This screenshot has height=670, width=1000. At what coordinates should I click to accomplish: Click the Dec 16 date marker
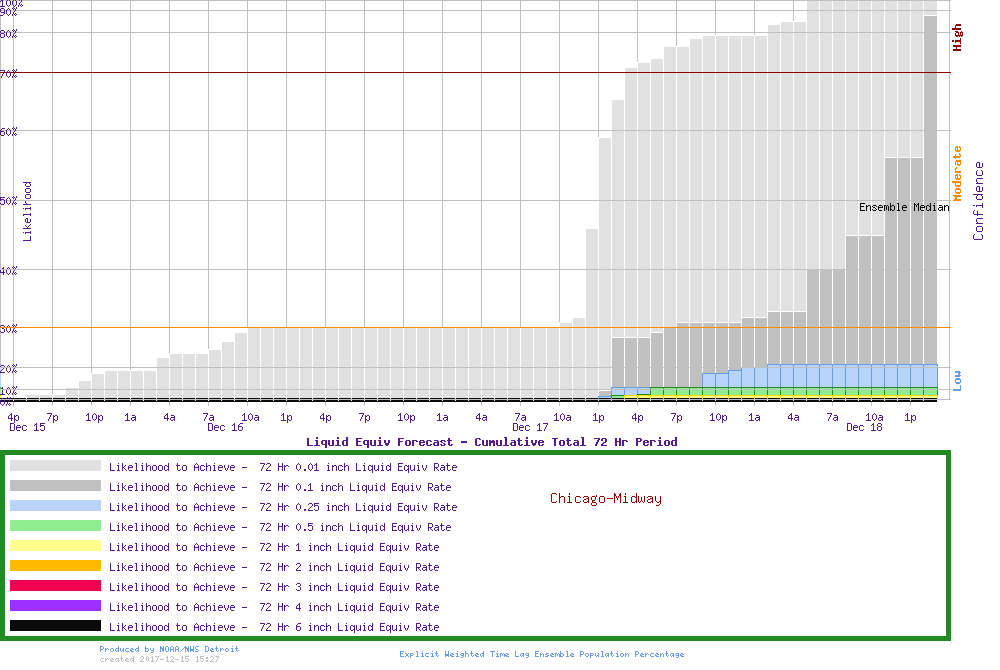[x=225, y=428]
